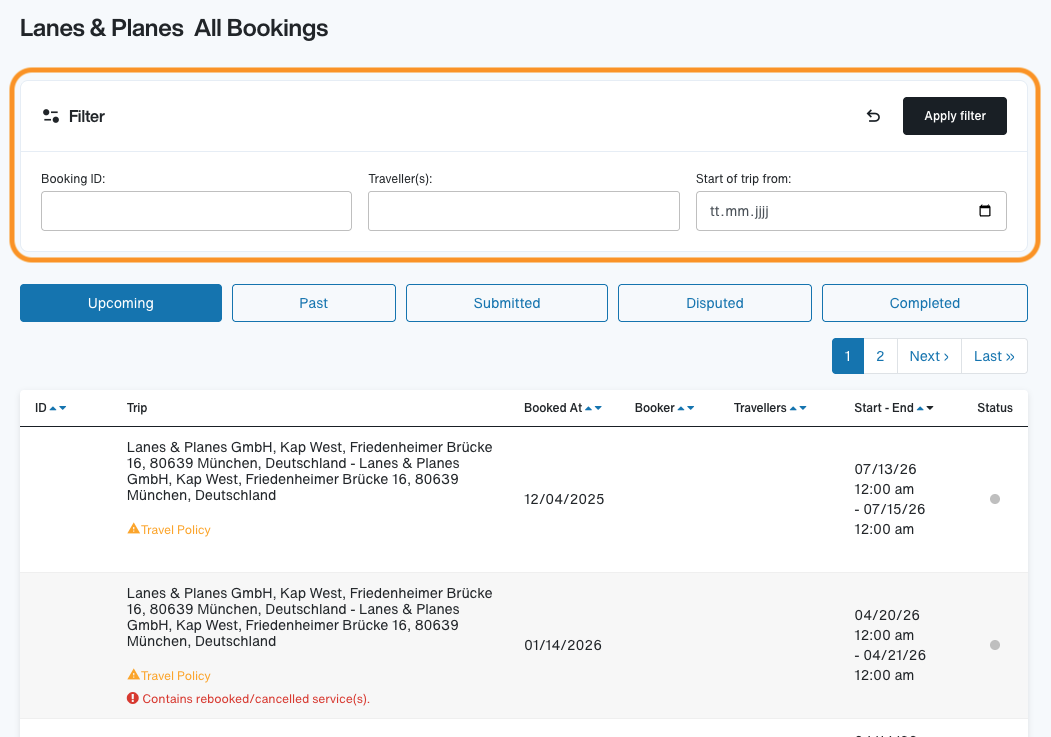This screenshot has height=737, width=1051.
Task: Click Contains rebooked/cancelled service(s) message
Action: coord(256,699)
